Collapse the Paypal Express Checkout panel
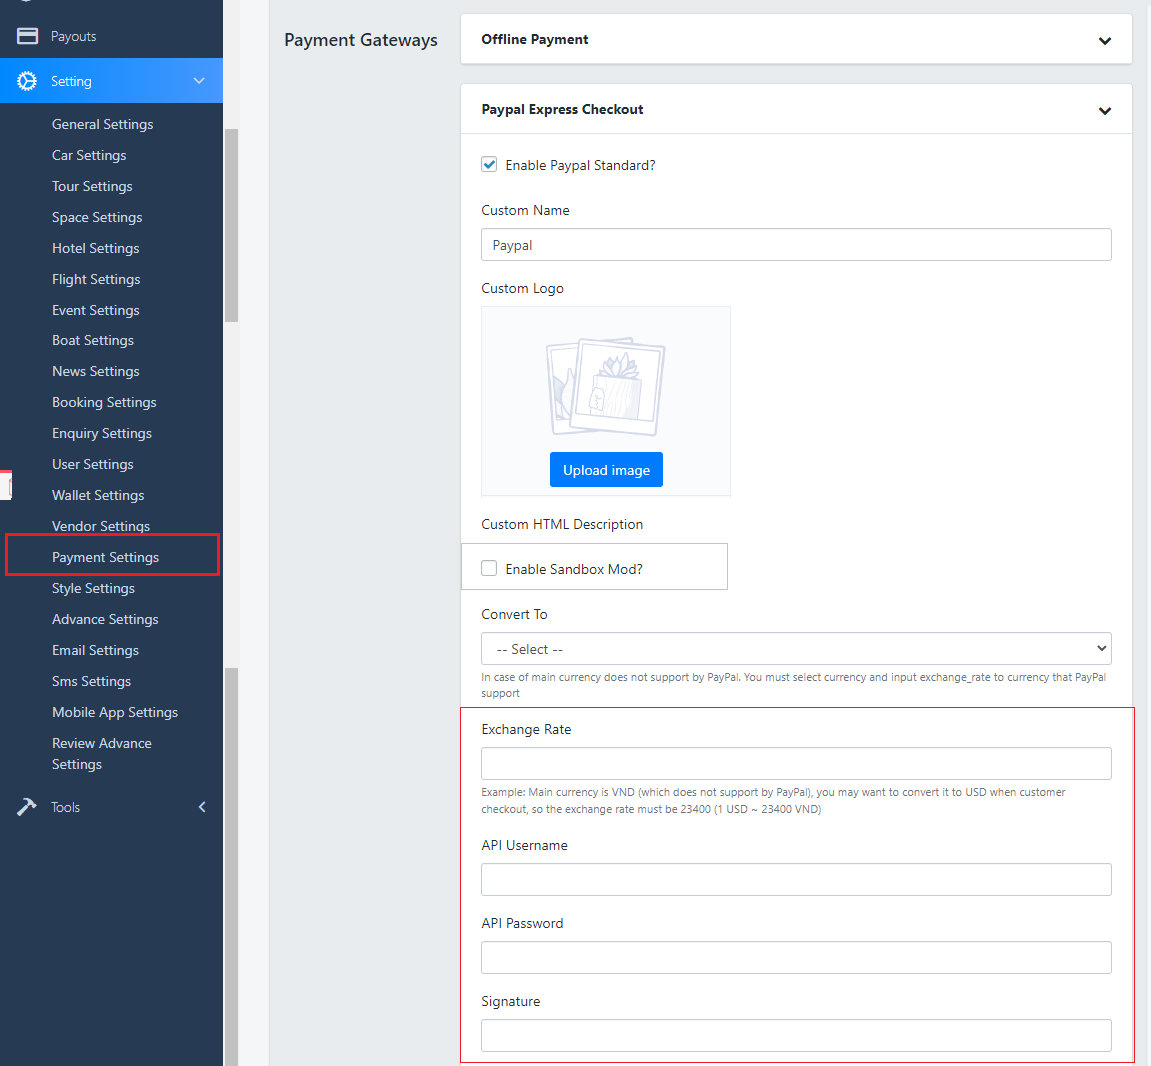1151x1066 pixels. pos(1104,111)
